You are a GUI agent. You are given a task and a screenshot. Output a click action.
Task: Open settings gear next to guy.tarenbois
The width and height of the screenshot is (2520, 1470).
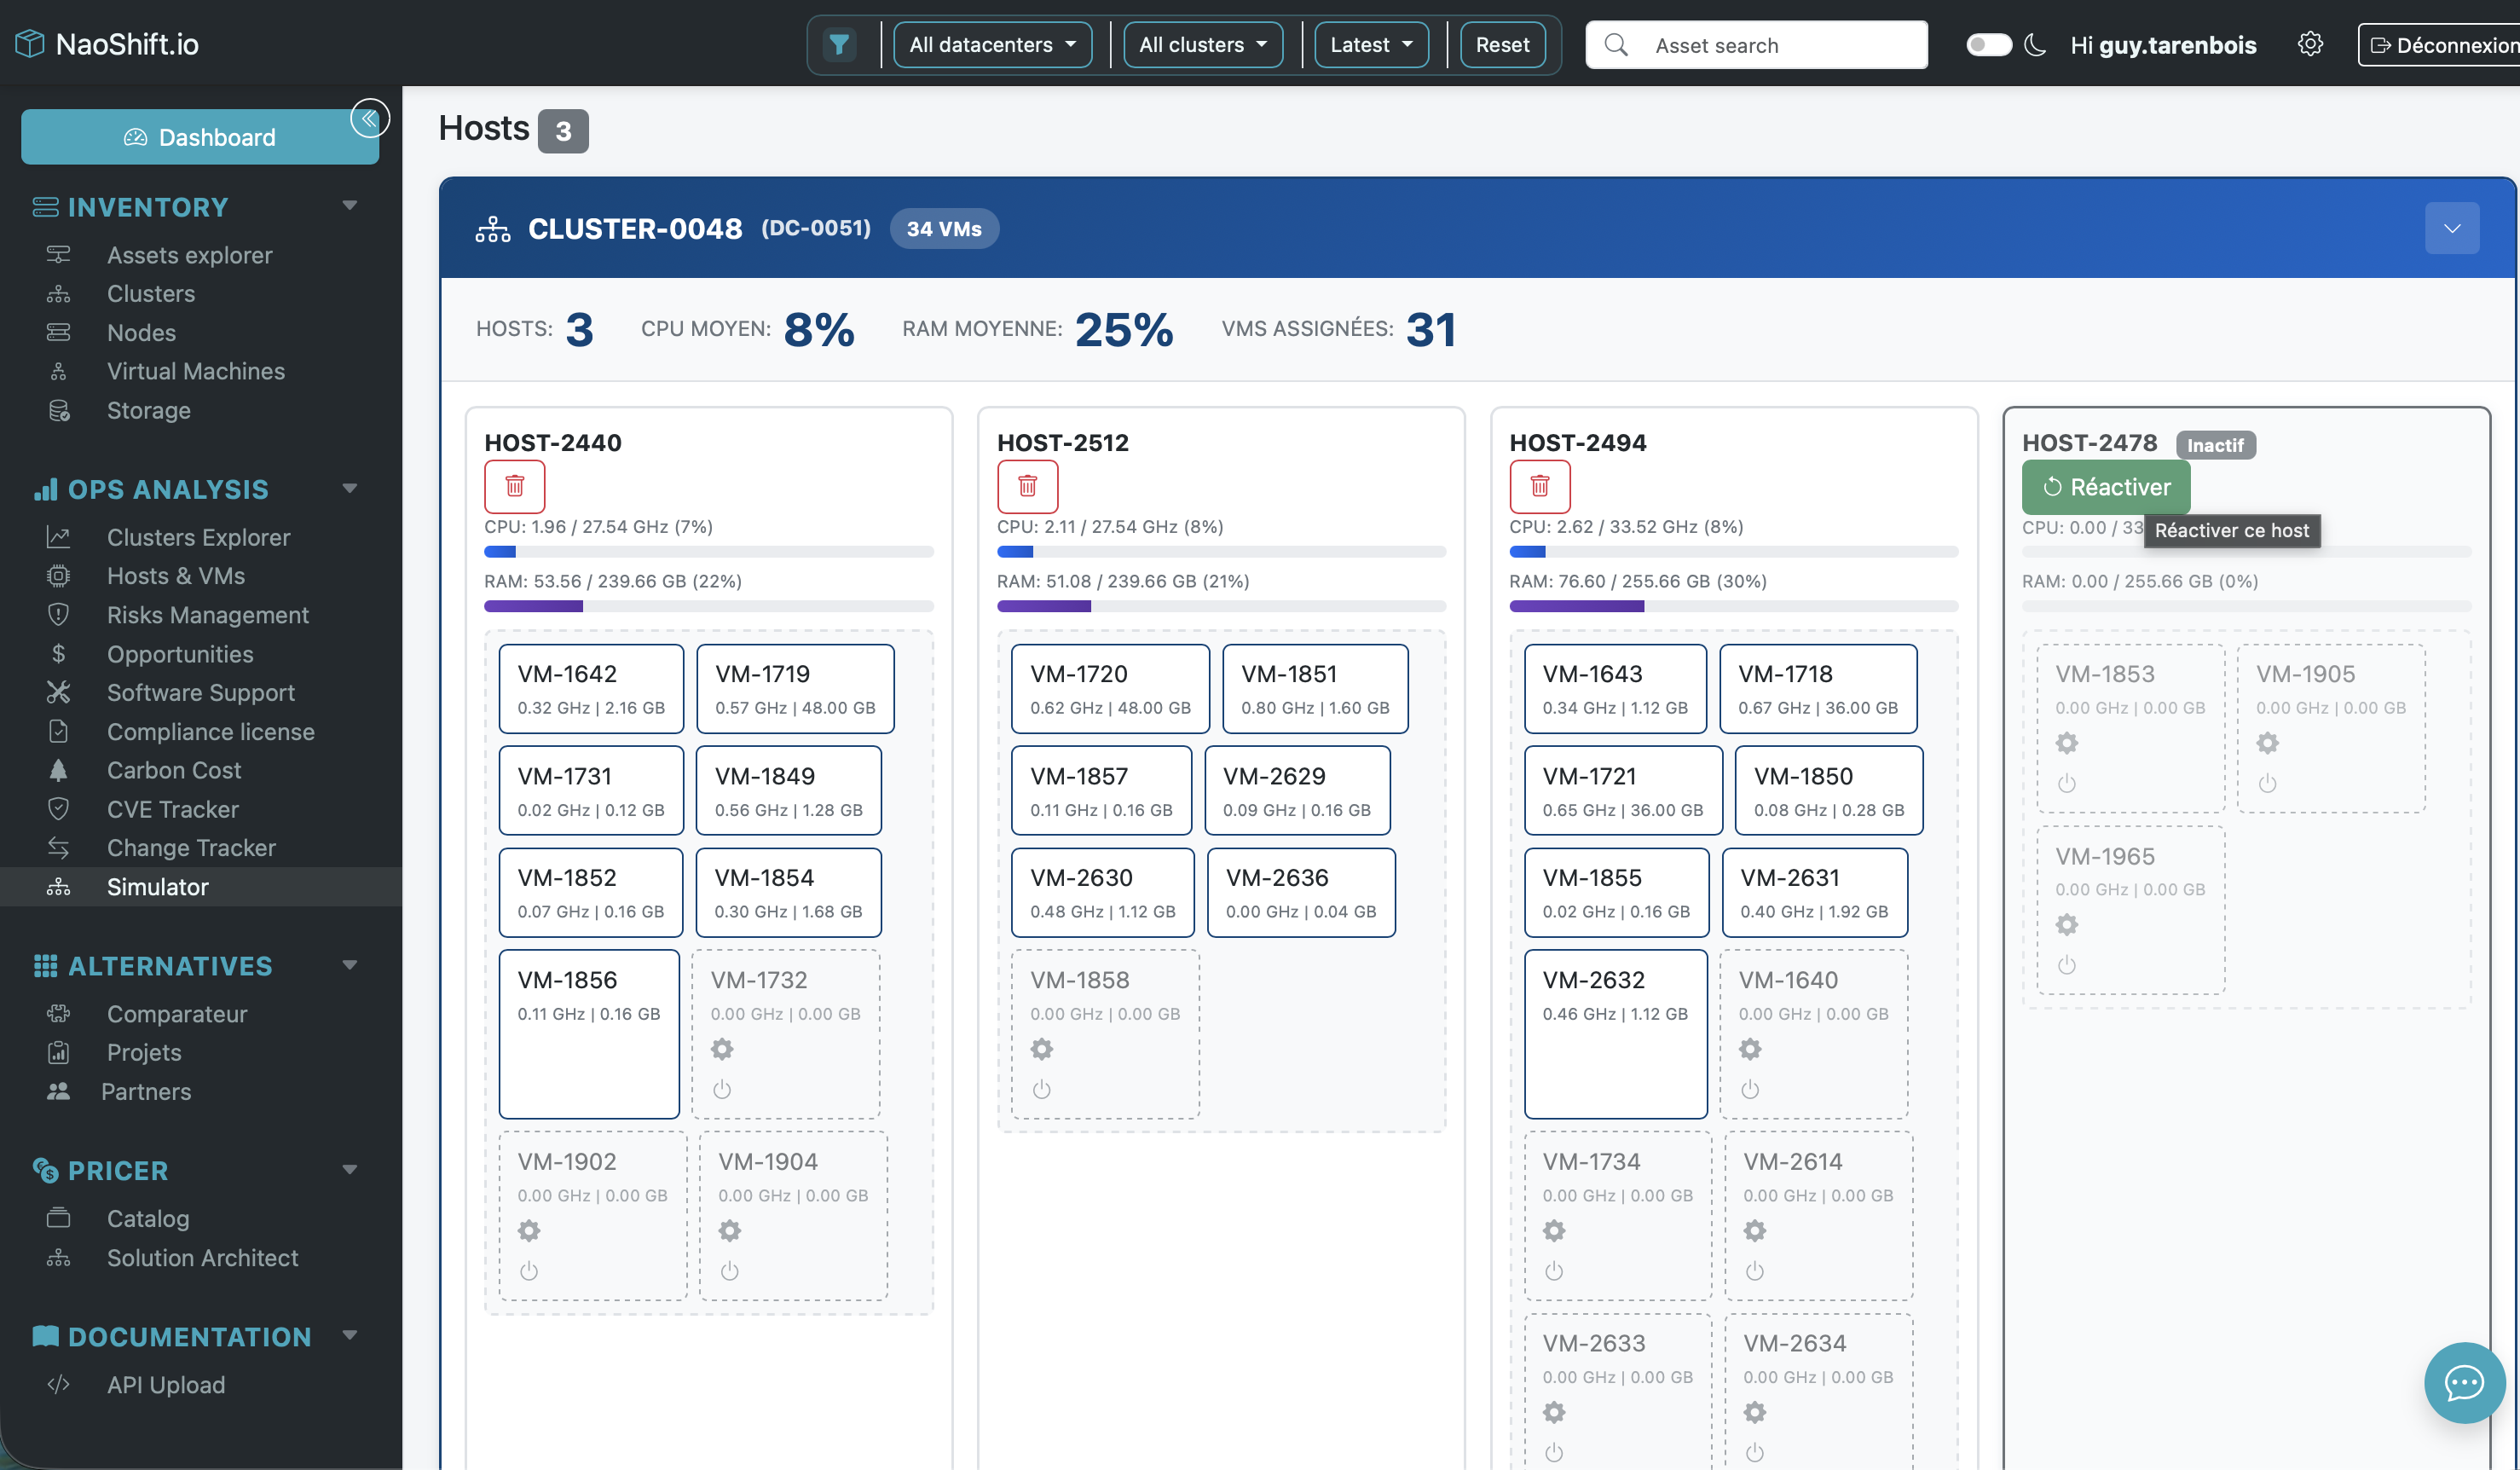[x=2309, y=44]
